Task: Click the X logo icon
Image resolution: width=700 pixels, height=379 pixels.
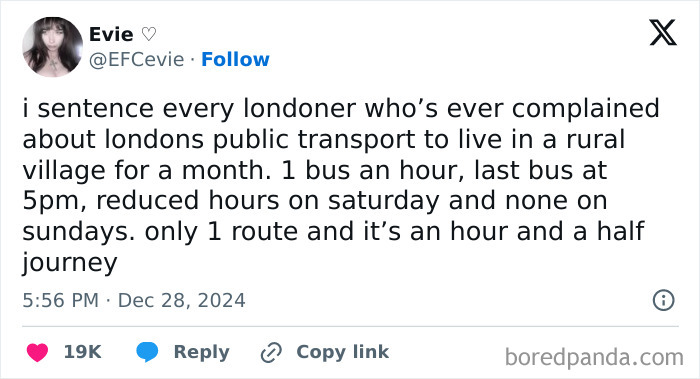Action: [x=663, y=32]
